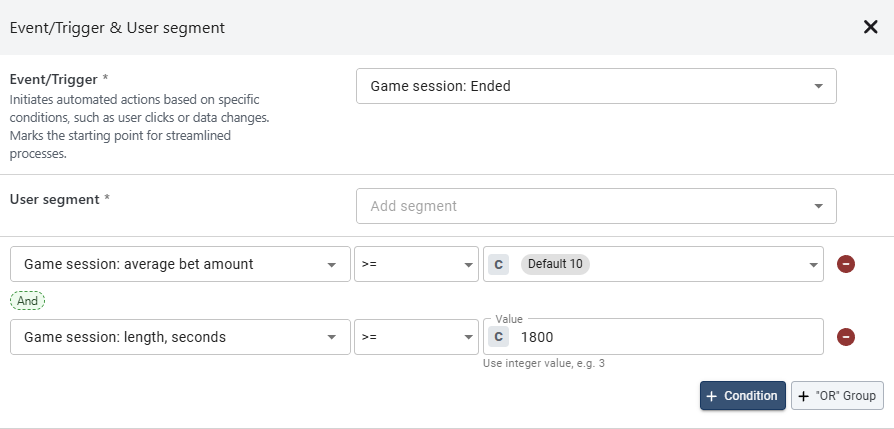Click the Event/Trigger dropdown caret arrow
894x429 pixels.
point(818,86)
